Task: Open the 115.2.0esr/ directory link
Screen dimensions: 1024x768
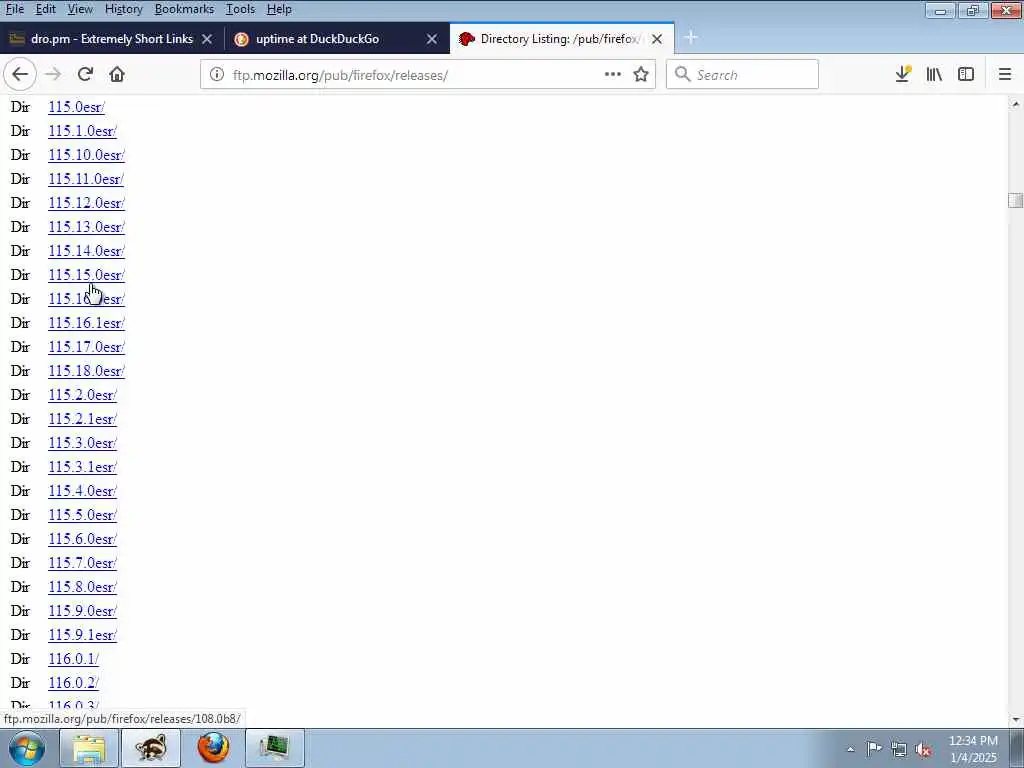Action: coord(82,395)
